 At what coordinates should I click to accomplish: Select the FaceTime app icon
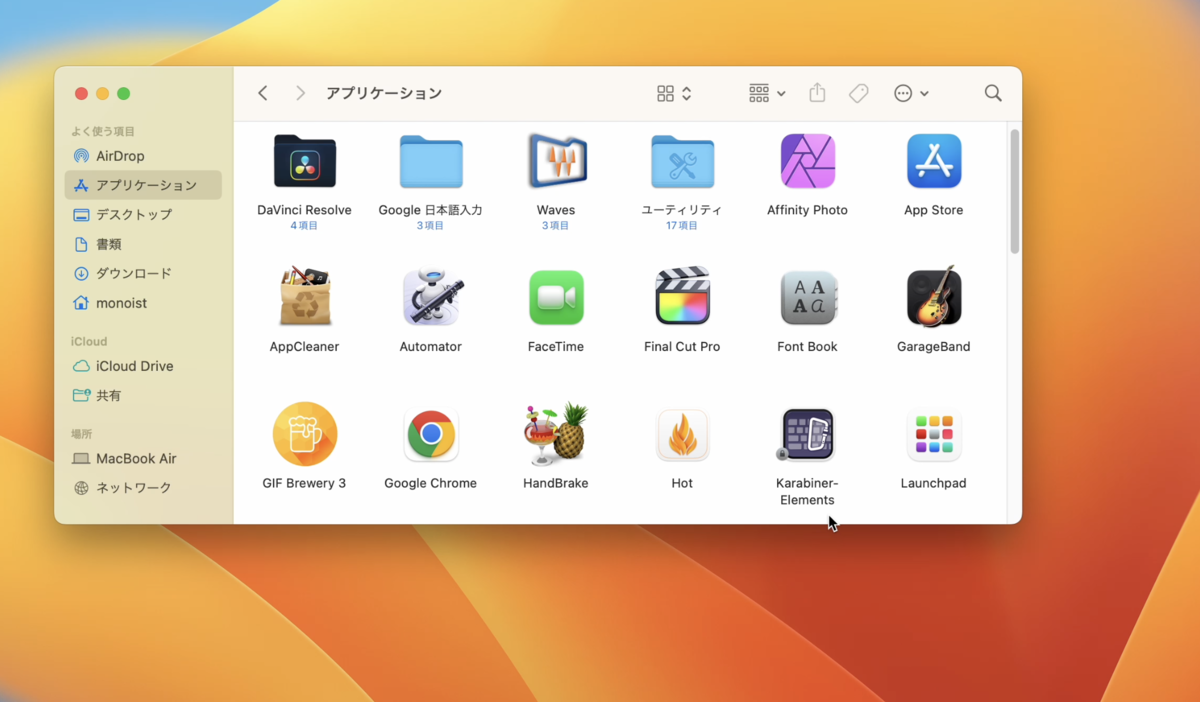(556, 297)
